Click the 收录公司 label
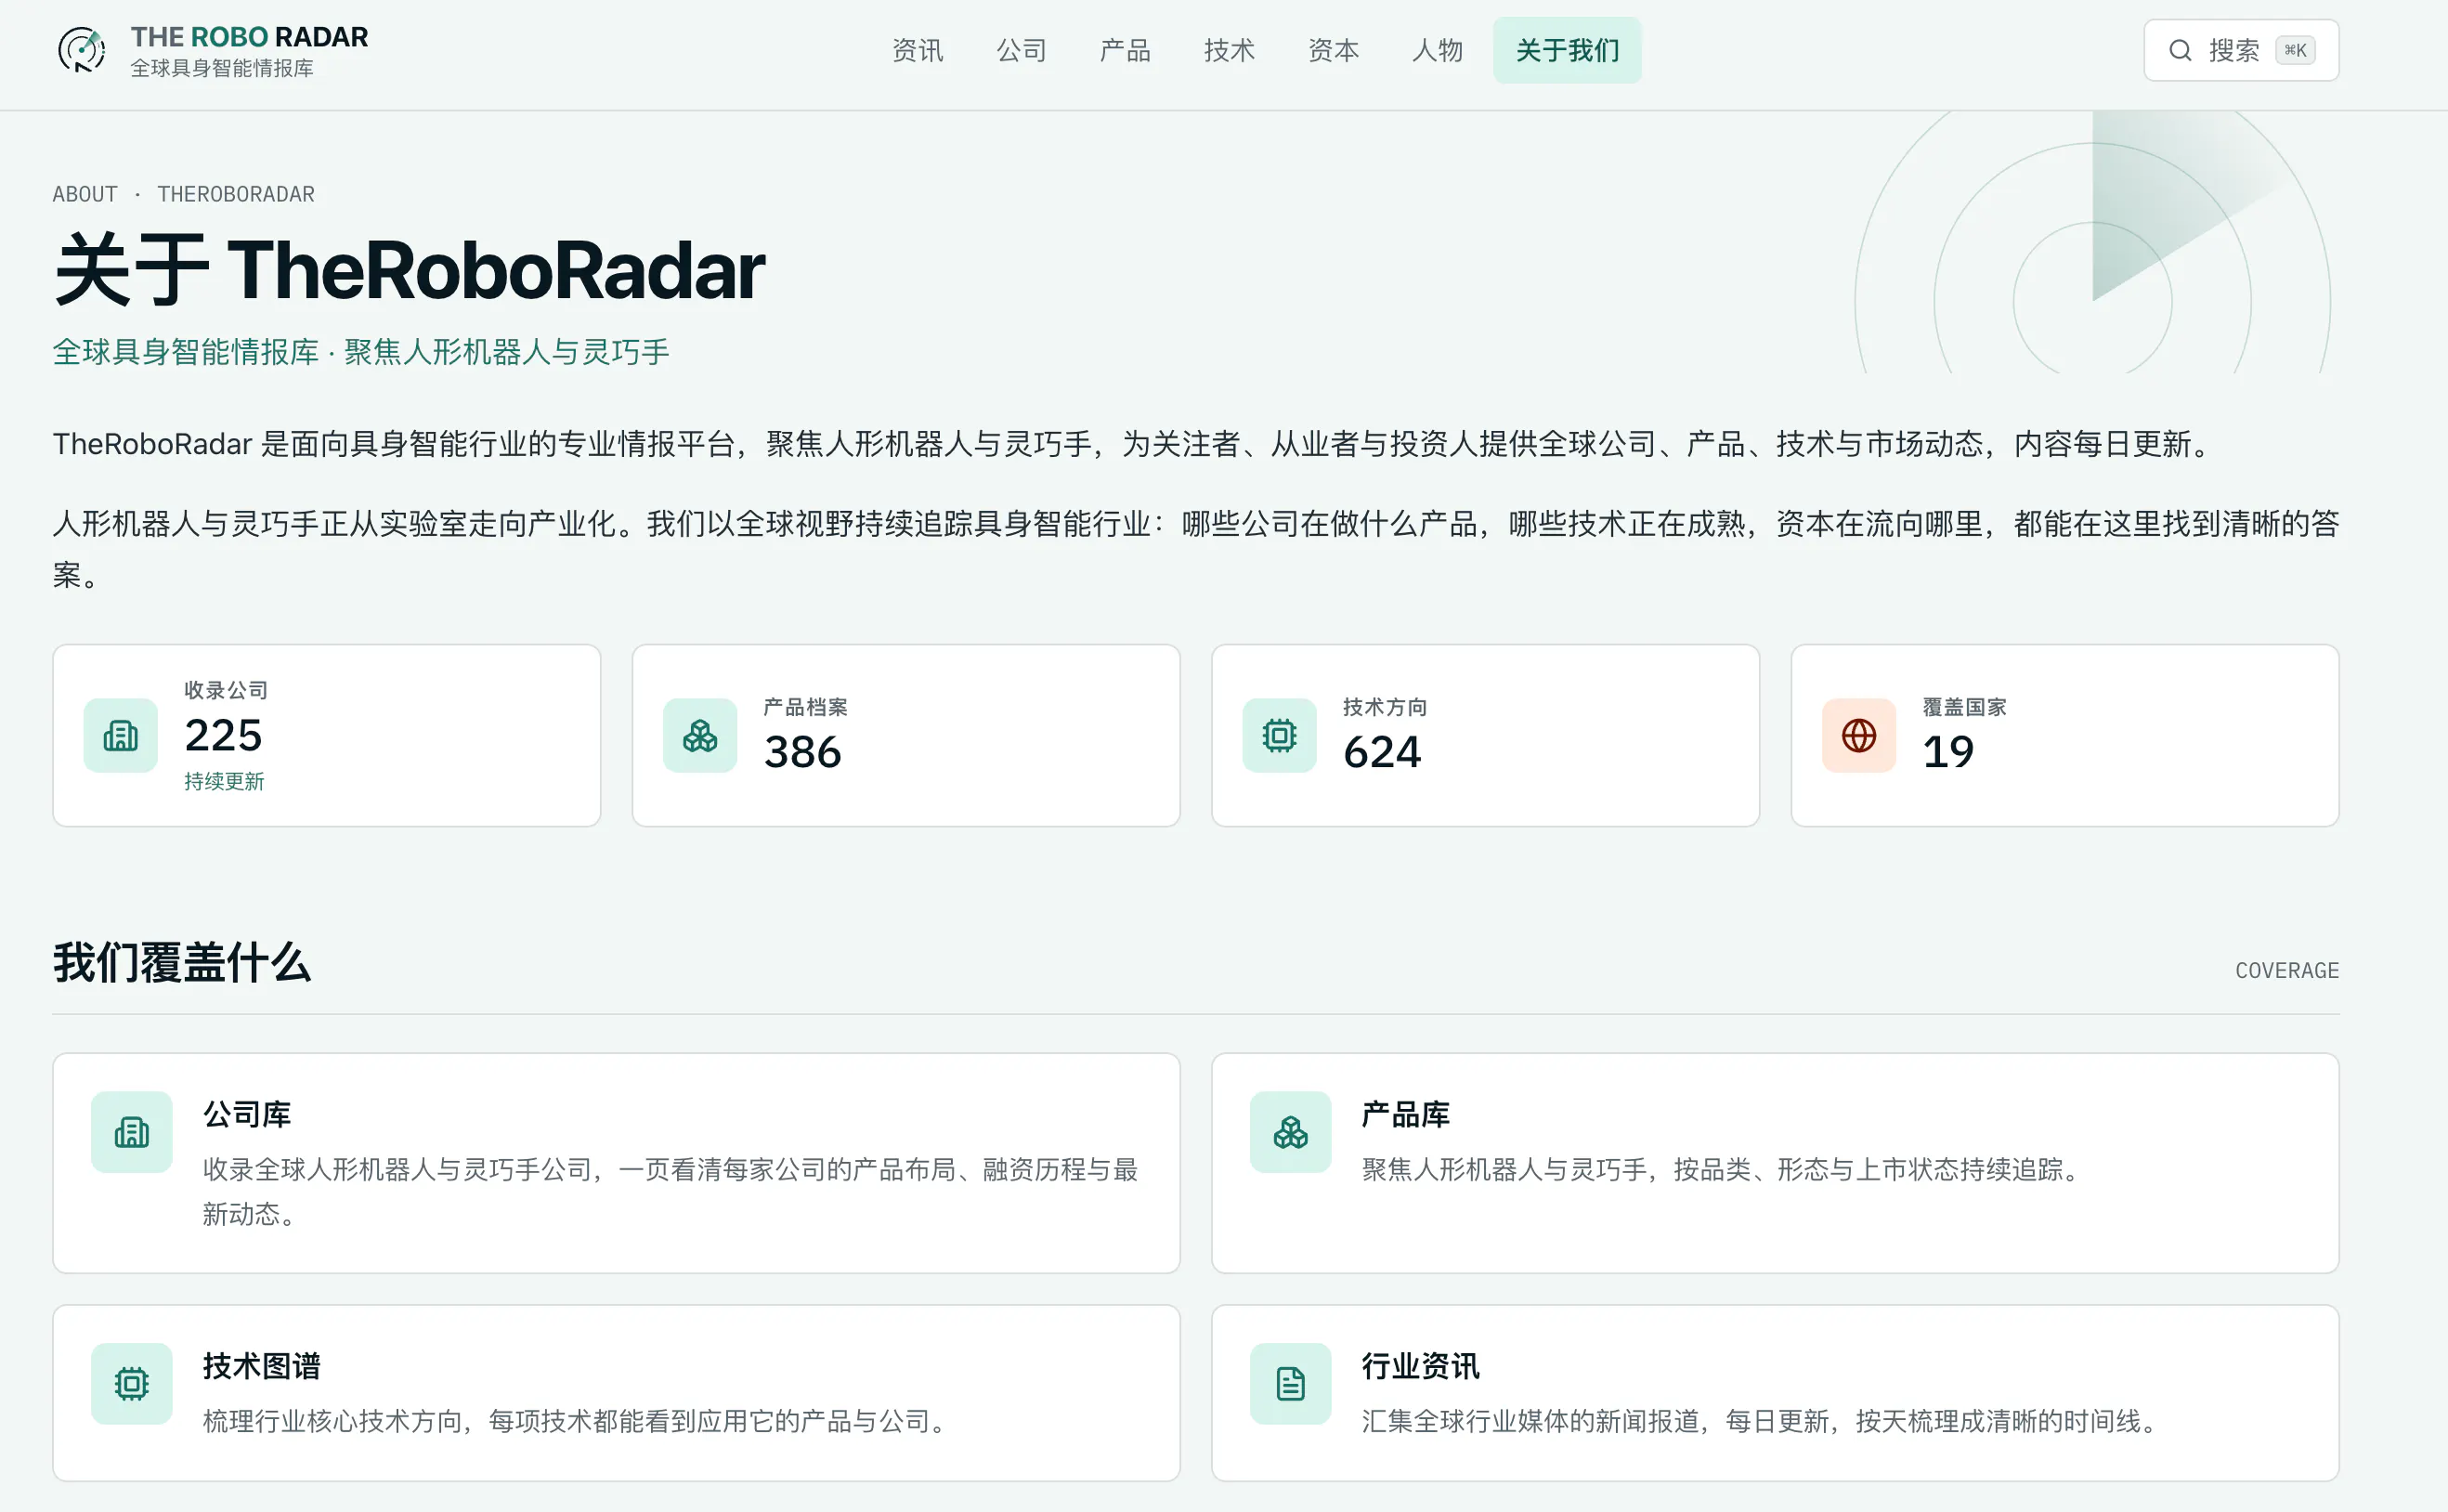The image size is (2448, 1512). [x=226, y=690]
